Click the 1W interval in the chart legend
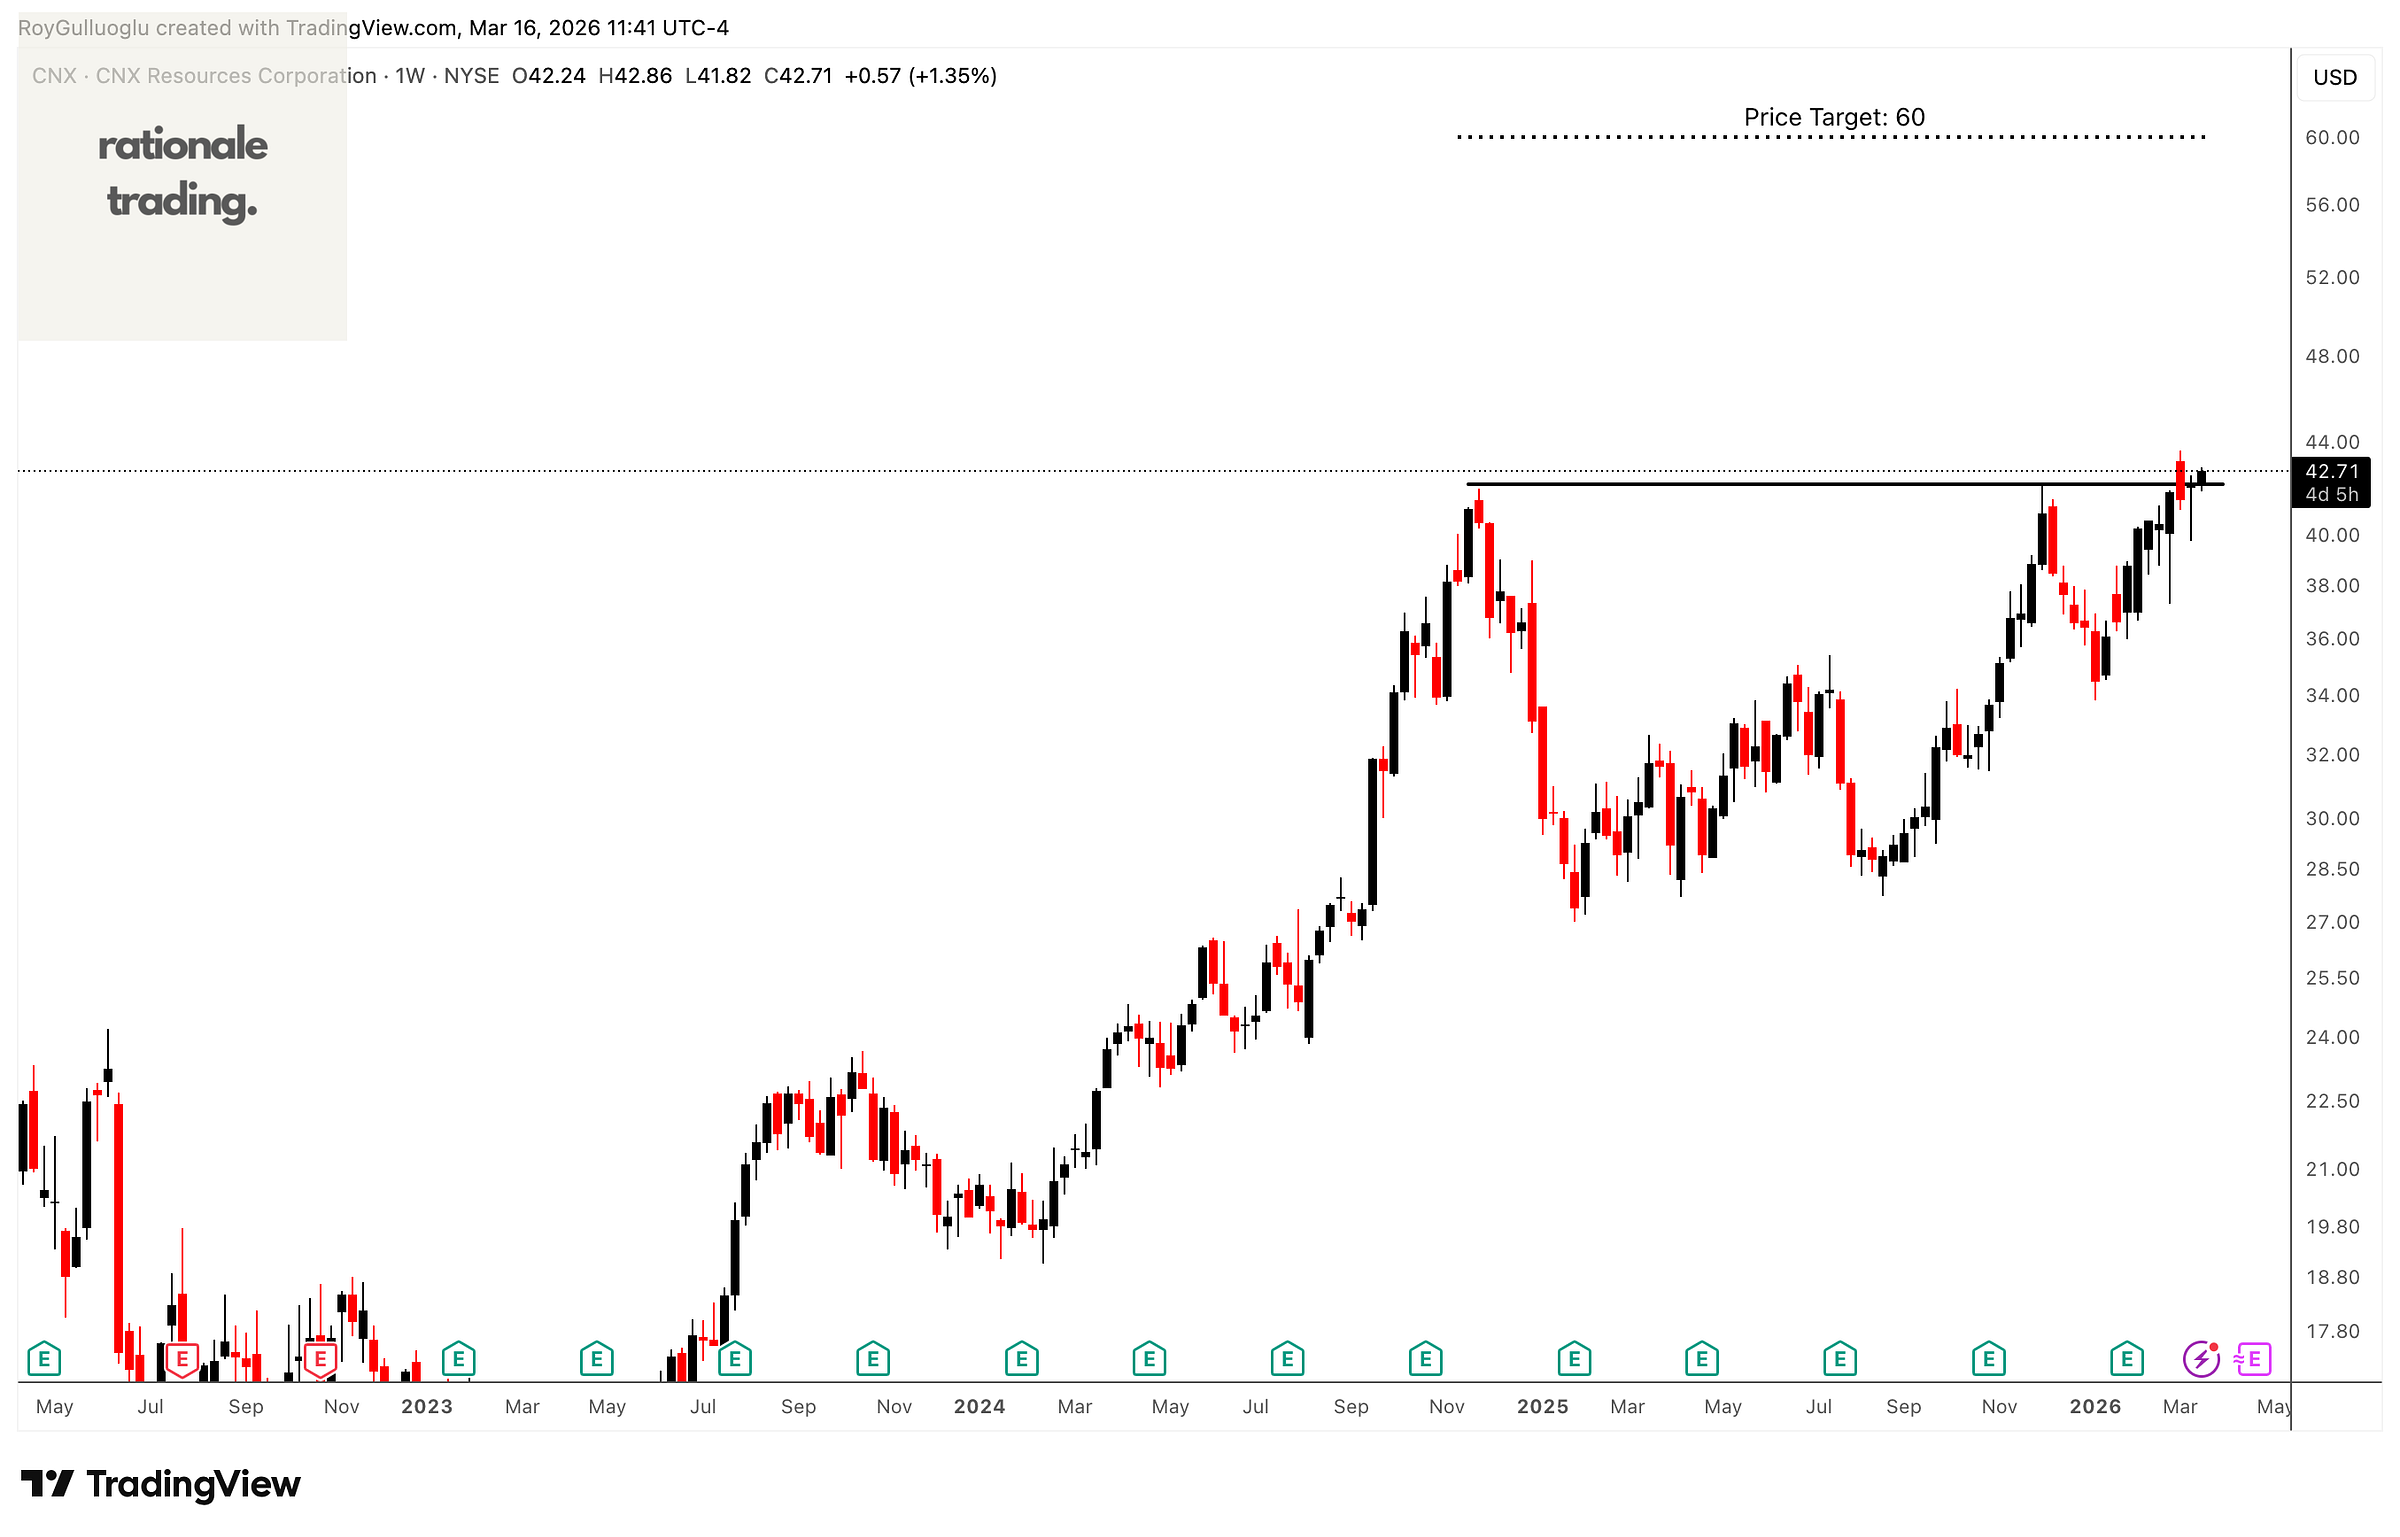Image resolution: width=2400 pixels, height=1537 pixels. 410,76
